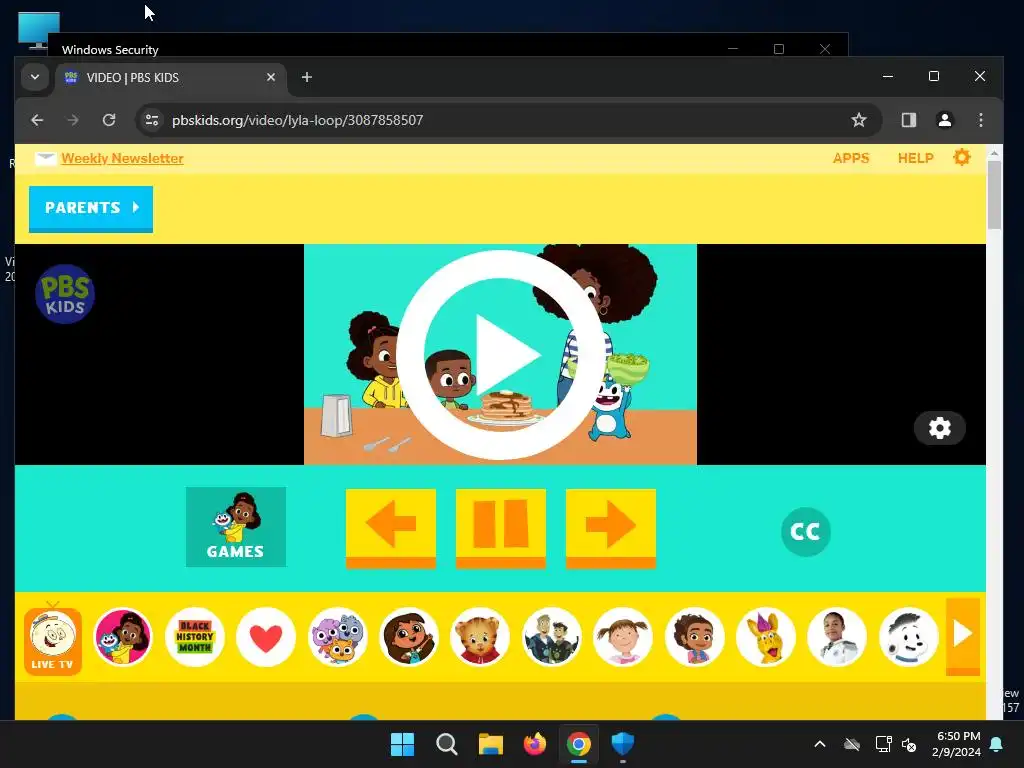Show more shows with carousel right arrow
Image resolution: width=1024 pixels, height=768 pixels.
point(963,635)
